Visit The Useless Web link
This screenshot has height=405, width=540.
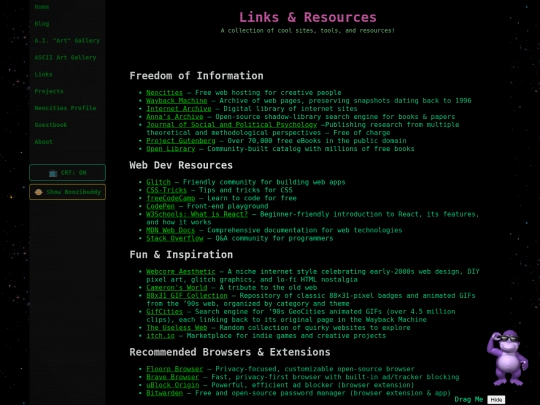coord(177,328)
